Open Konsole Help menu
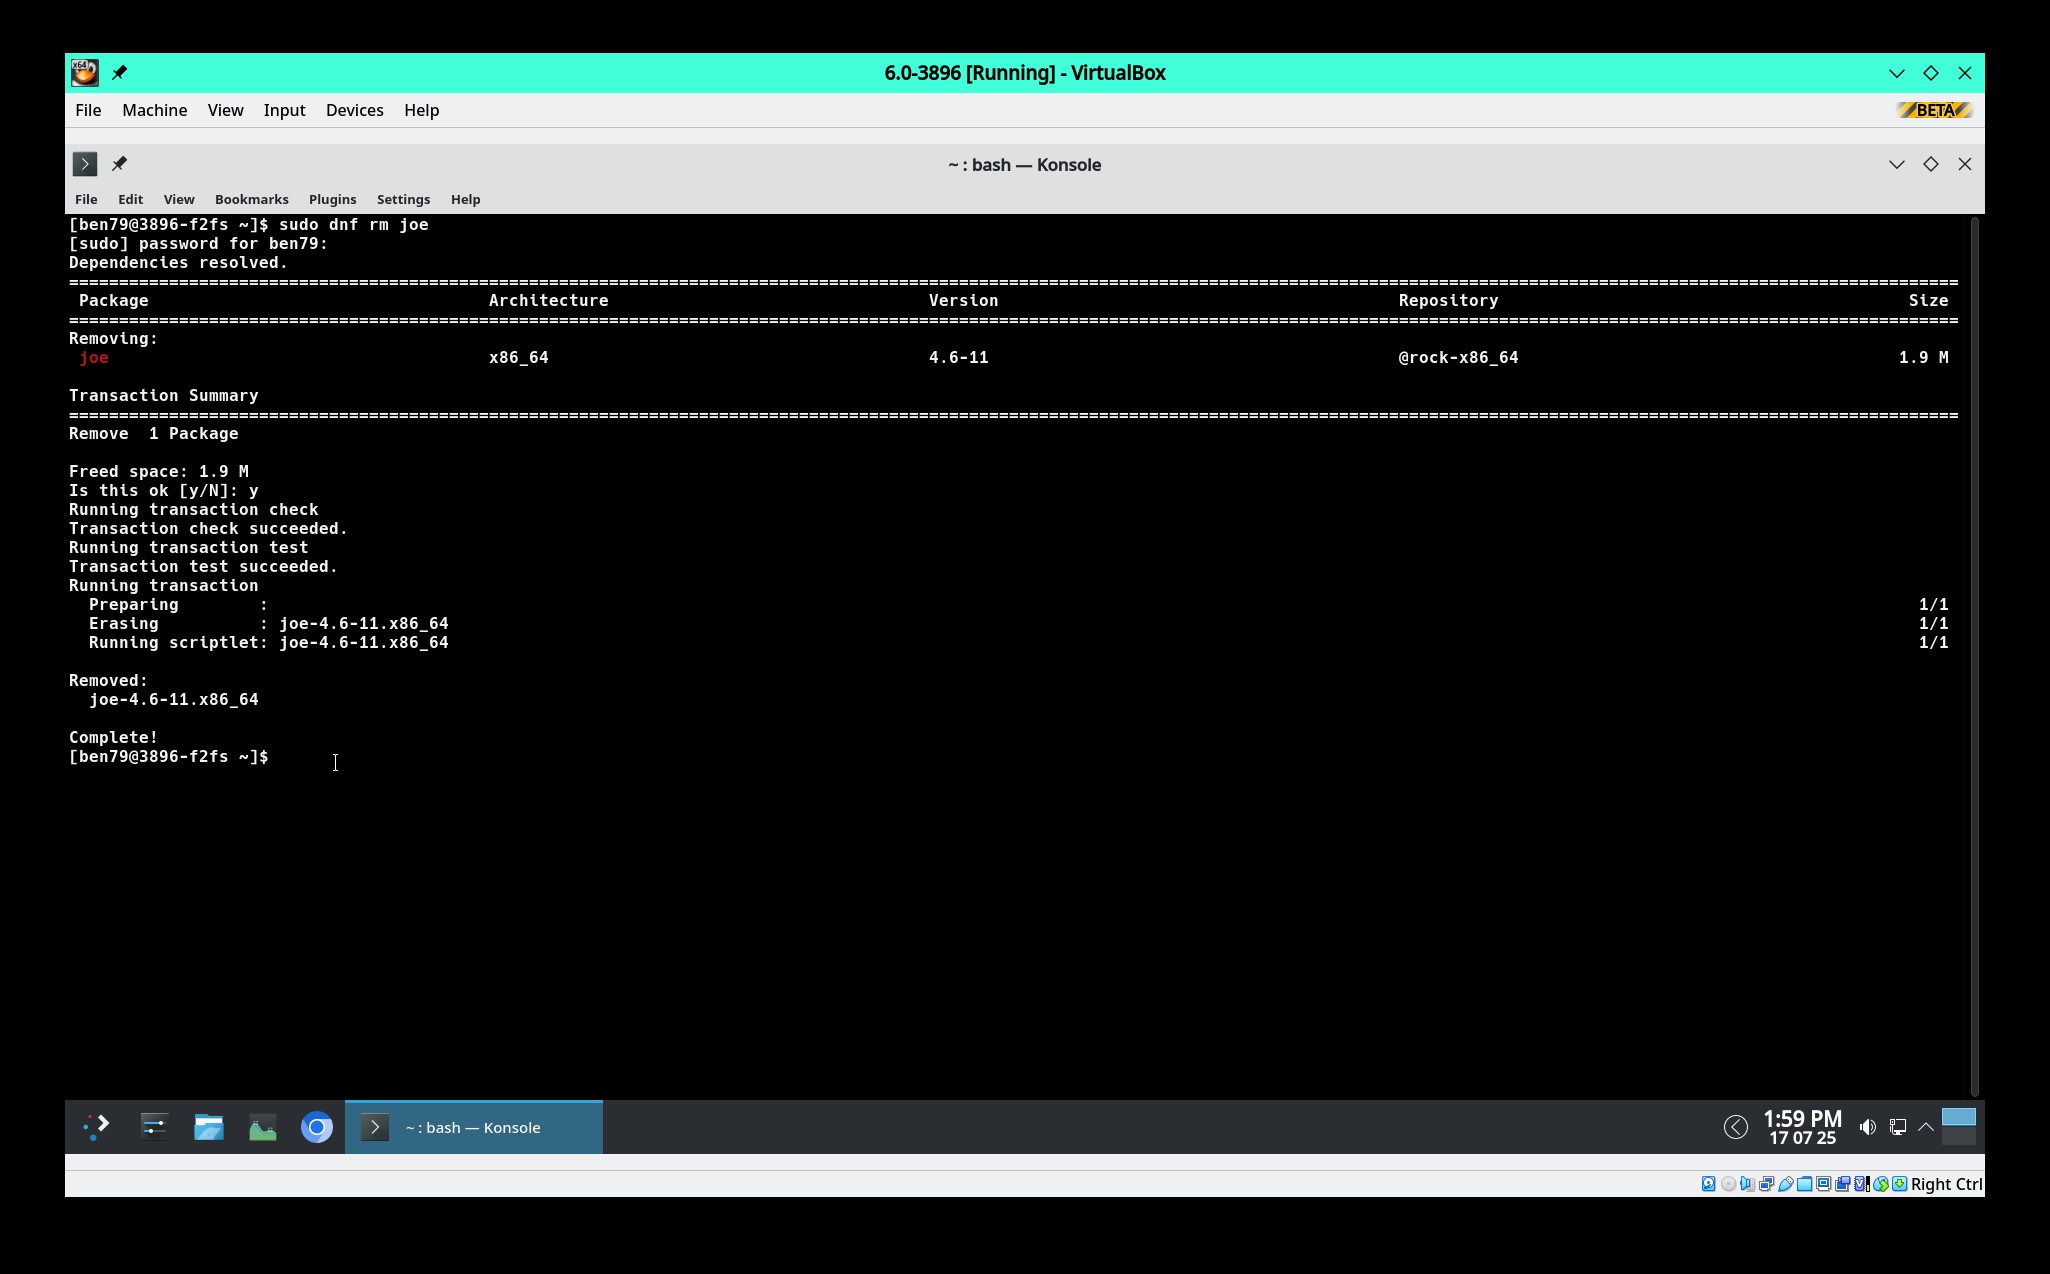Screen dimensions: 2050x1274 pos(465,199)
